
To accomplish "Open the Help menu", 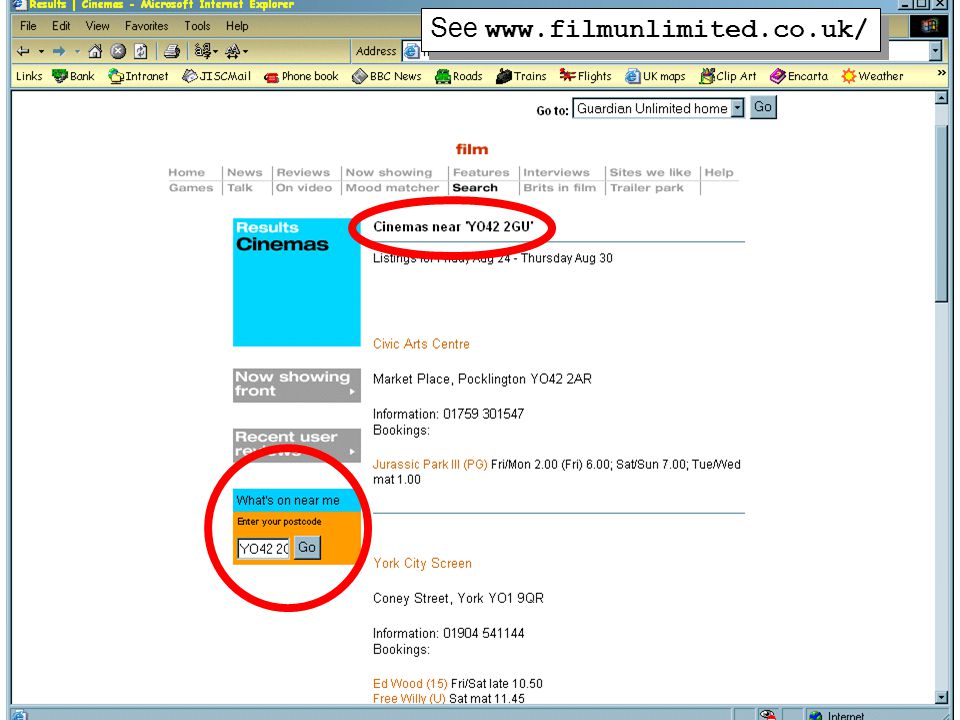I will [x=237, y=26].
